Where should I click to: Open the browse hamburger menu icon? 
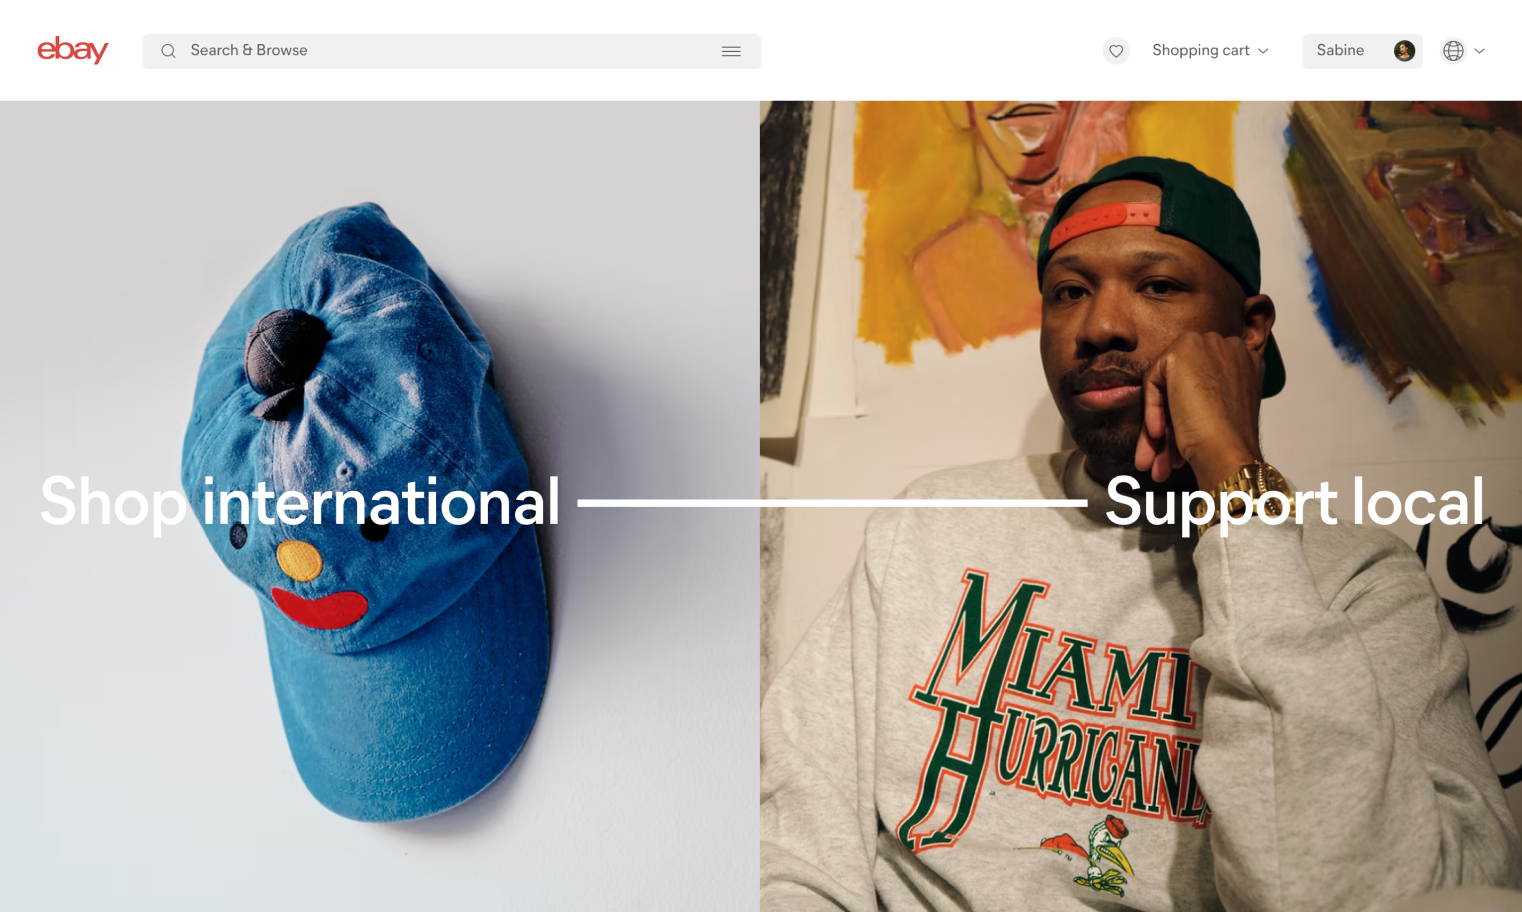[731, 51]
